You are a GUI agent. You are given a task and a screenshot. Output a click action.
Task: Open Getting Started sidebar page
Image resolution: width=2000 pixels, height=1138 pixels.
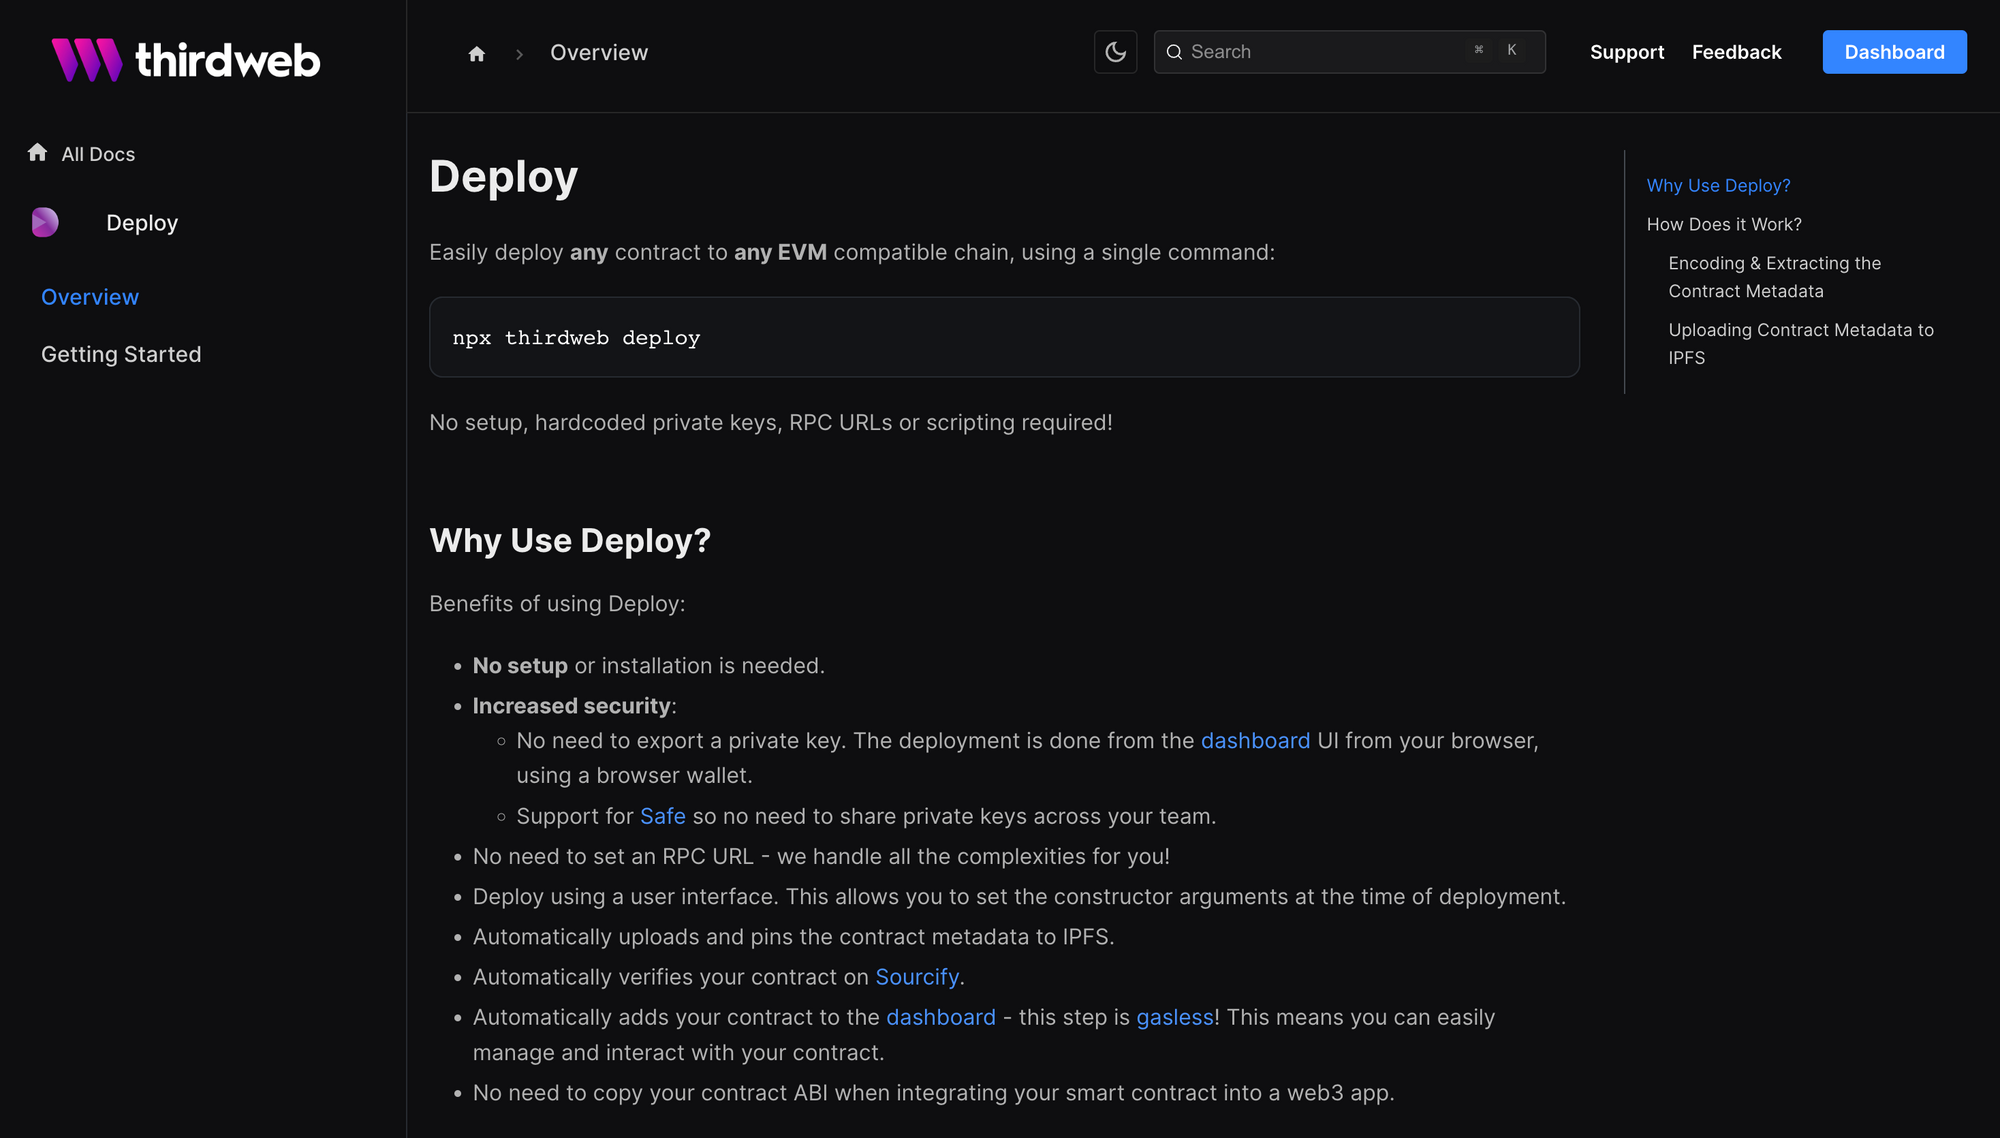pos(121,354)
